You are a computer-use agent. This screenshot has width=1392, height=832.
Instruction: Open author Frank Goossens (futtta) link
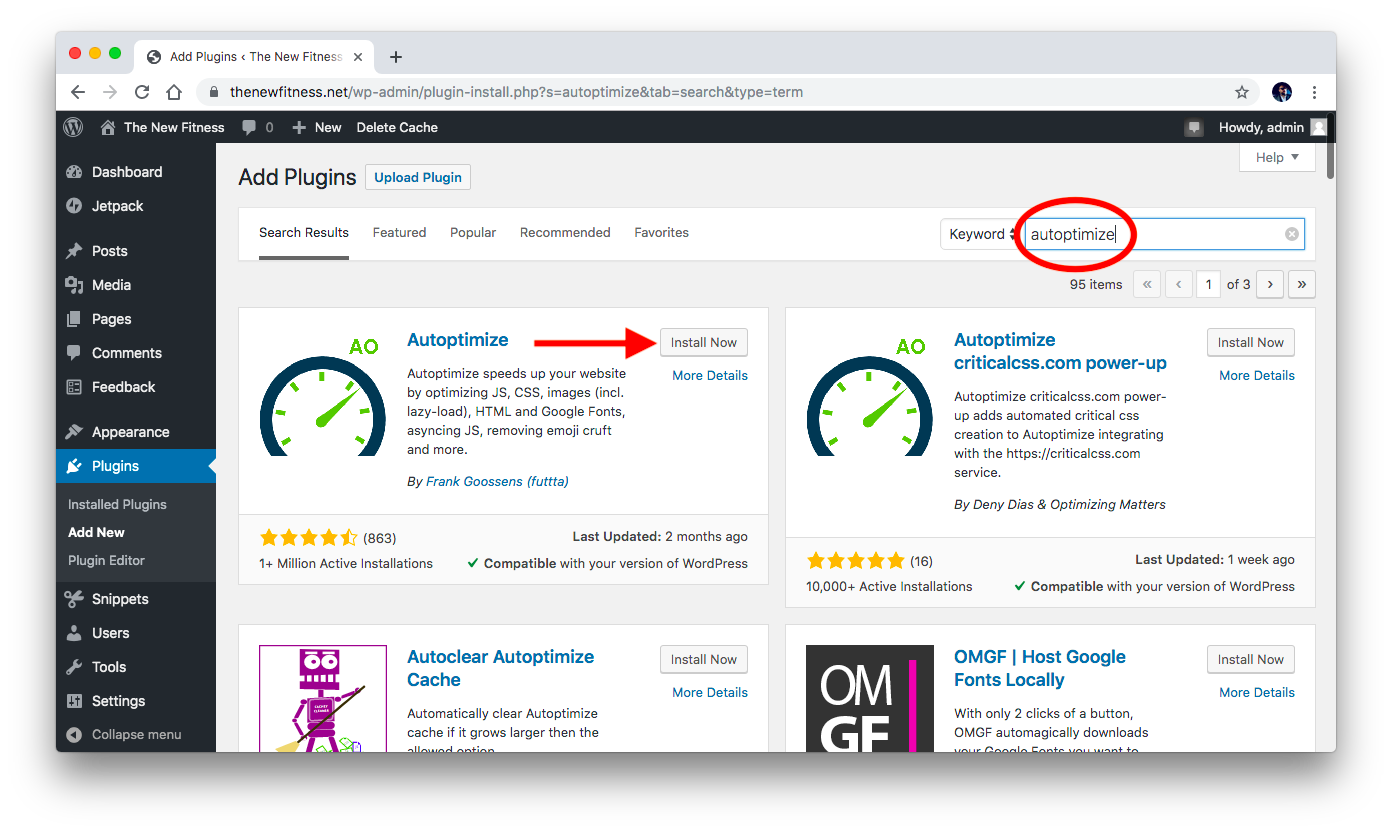tap(497, 481)
